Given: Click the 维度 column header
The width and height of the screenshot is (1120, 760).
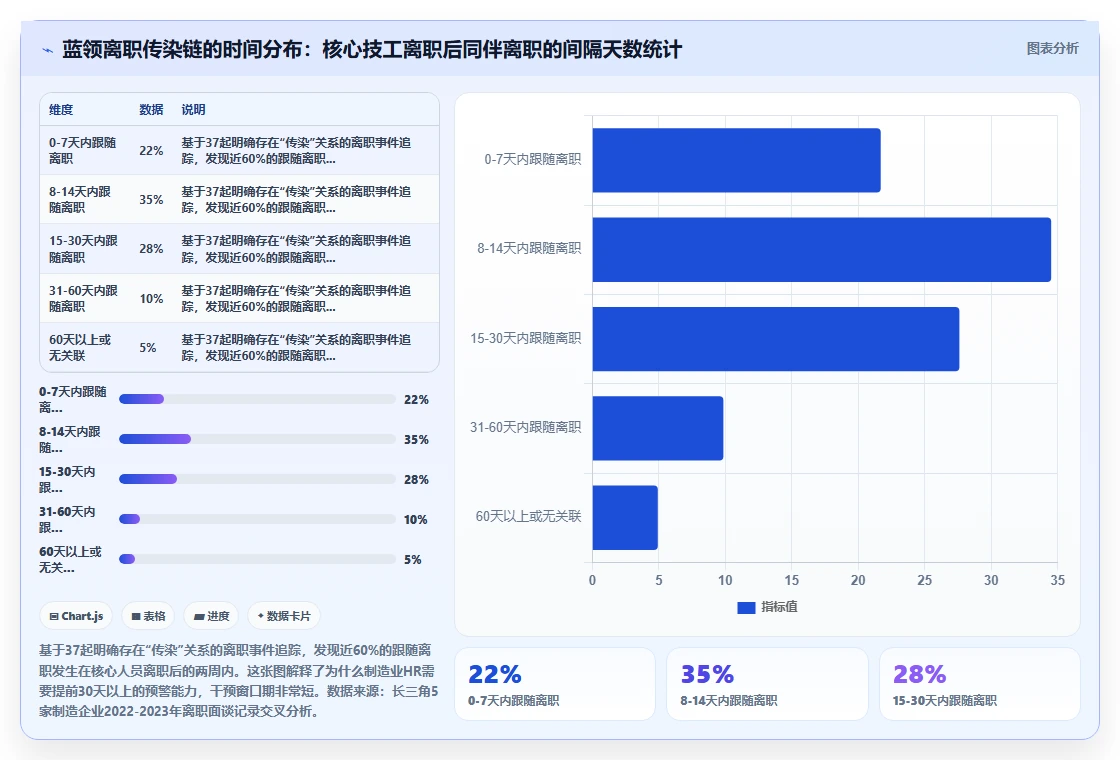Looking at the screenshot, I should 61,109.
